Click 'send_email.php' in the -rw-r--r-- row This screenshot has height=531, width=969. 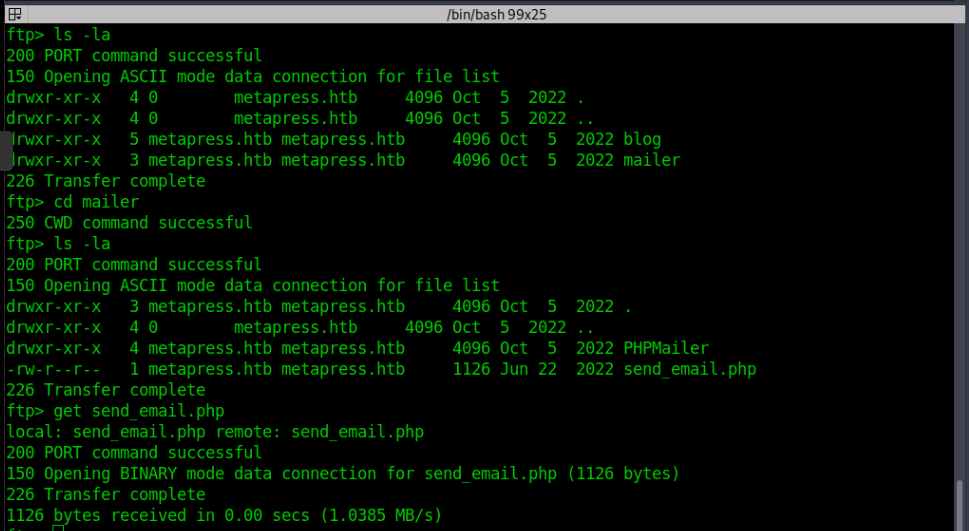(x=690, y=369)
